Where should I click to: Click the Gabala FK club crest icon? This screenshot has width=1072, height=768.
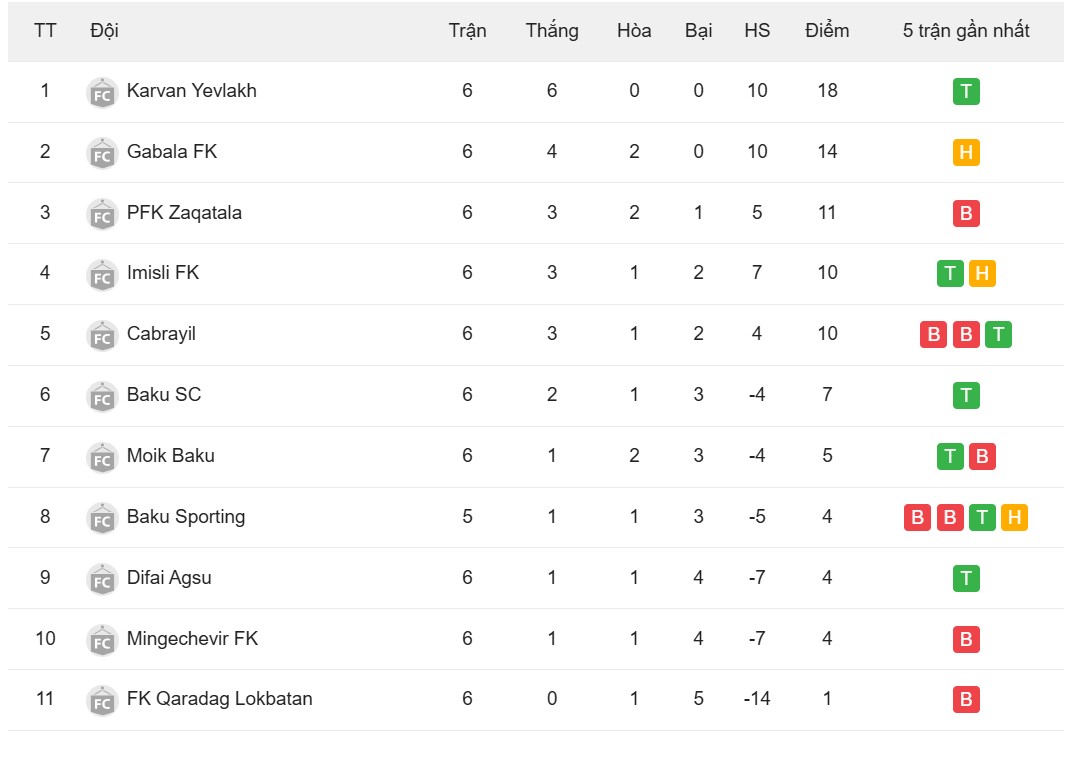tap(102, 153)
